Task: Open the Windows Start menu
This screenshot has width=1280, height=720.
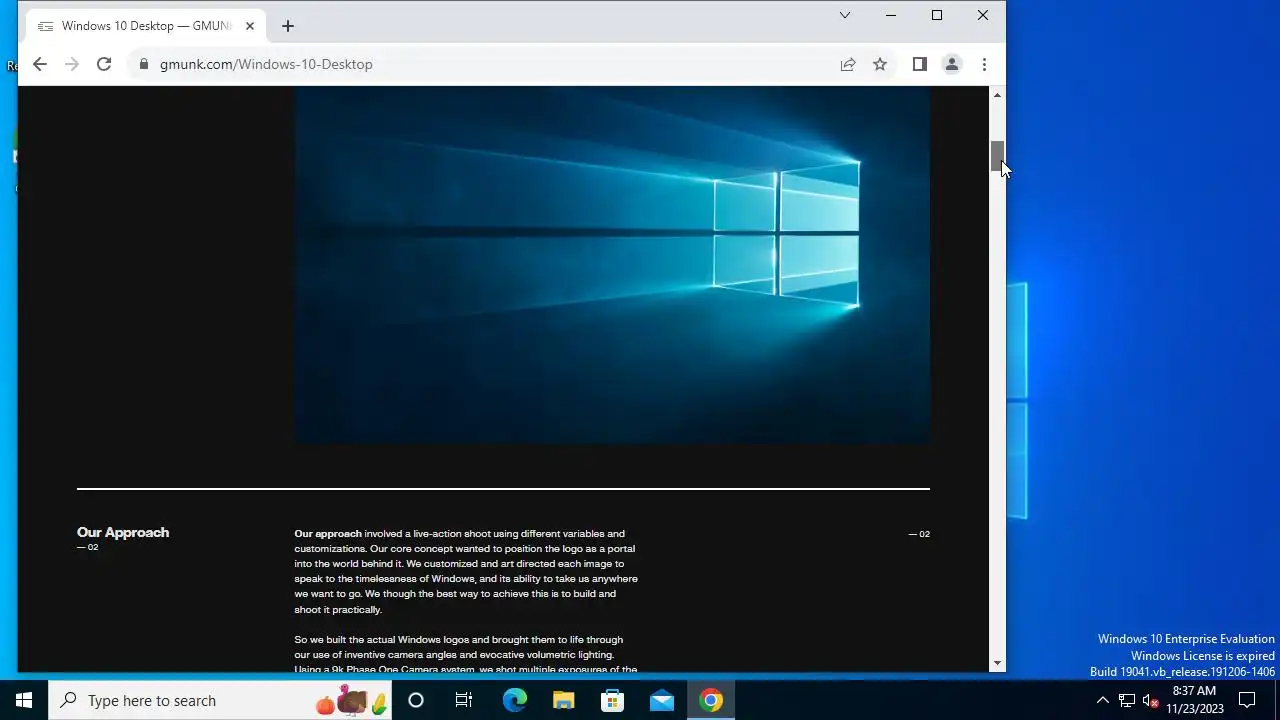Action: point(24,700)
